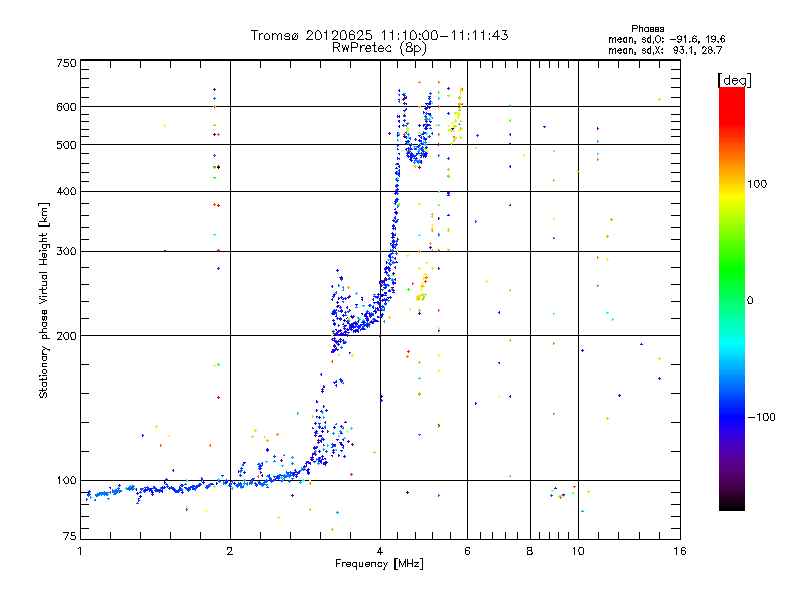Click y-axis tick label "500"

click(x=66, y=145)
